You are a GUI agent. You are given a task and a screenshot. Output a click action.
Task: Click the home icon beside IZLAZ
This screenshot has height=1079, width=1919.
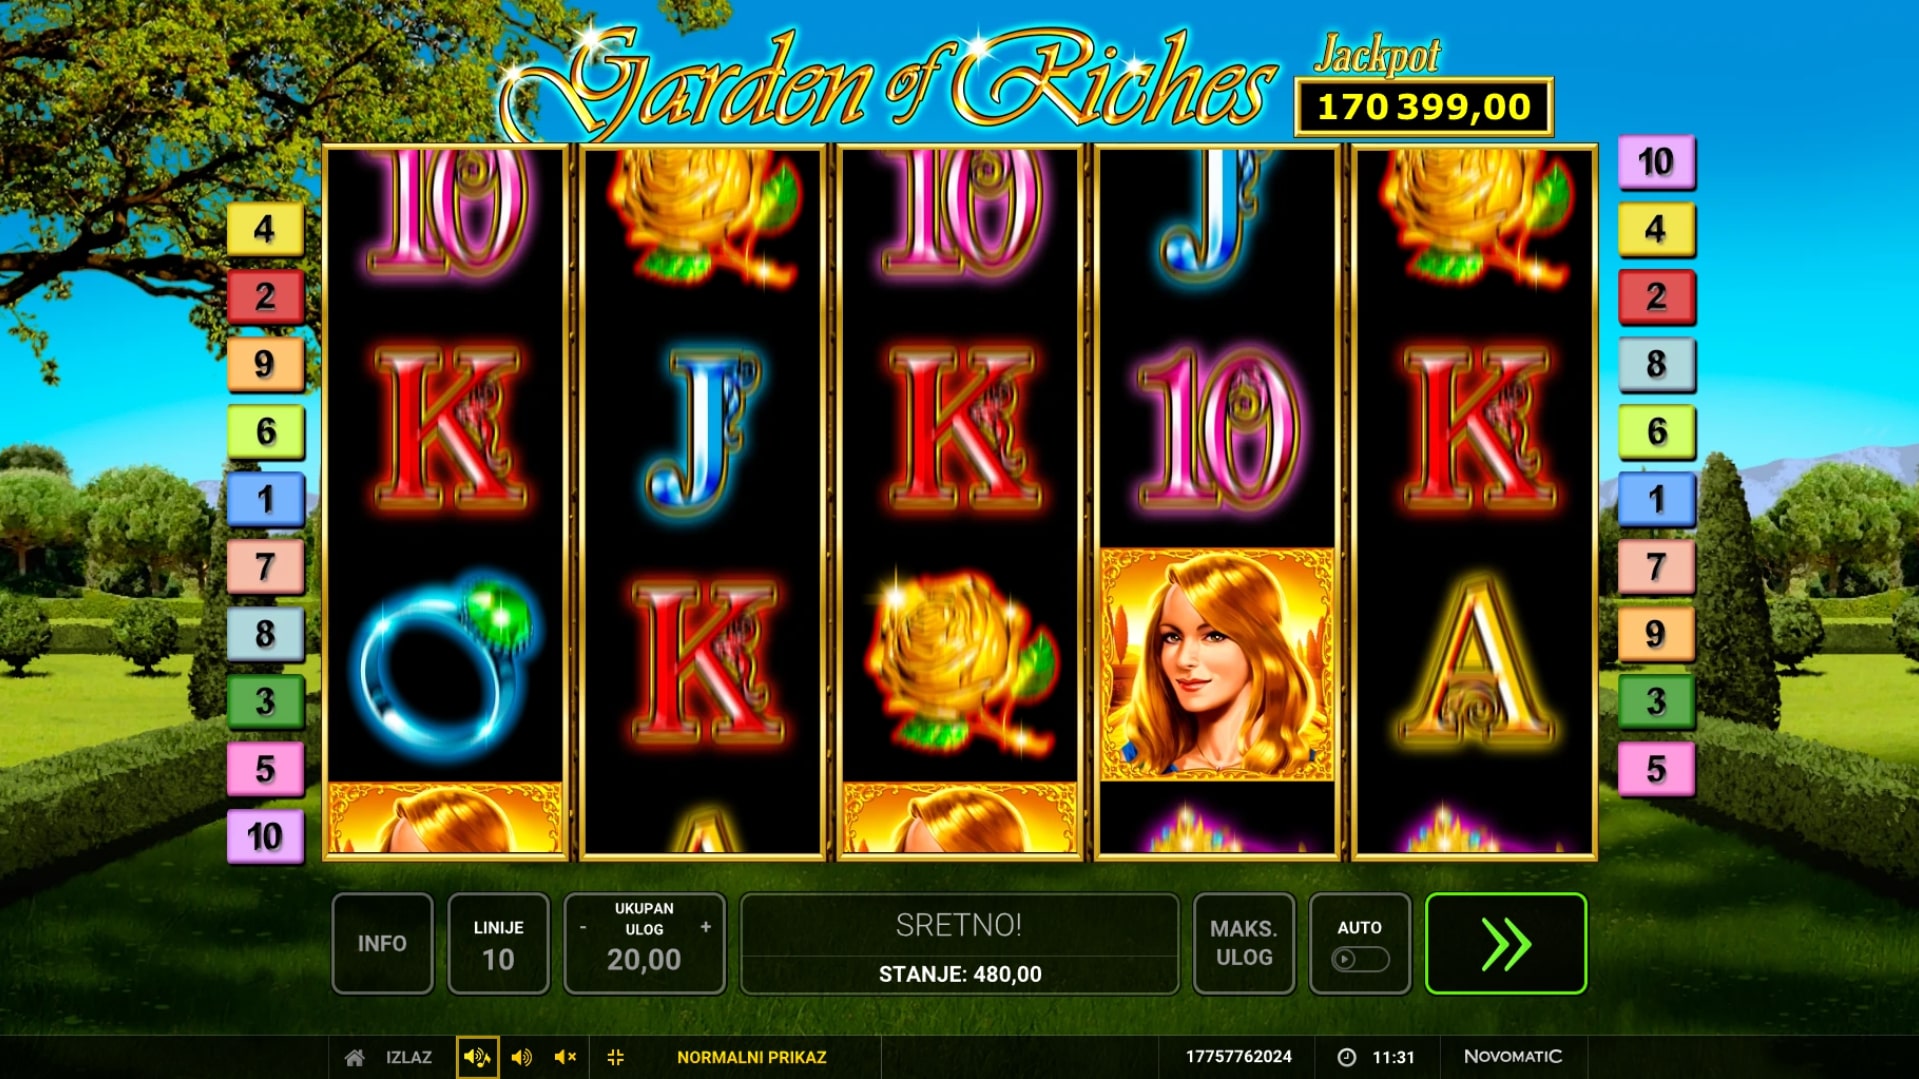pos(354,1057)
